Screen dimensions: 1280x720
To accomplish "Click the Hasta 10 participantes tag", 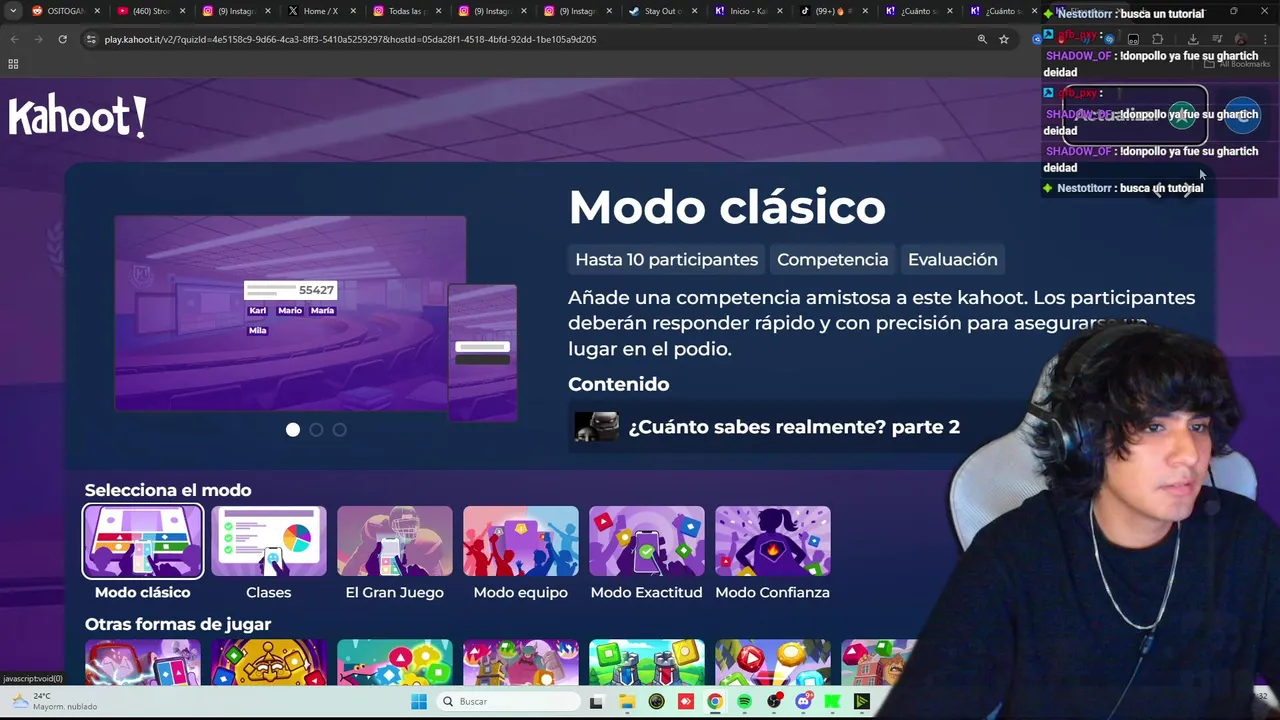I will click(667, 259).
